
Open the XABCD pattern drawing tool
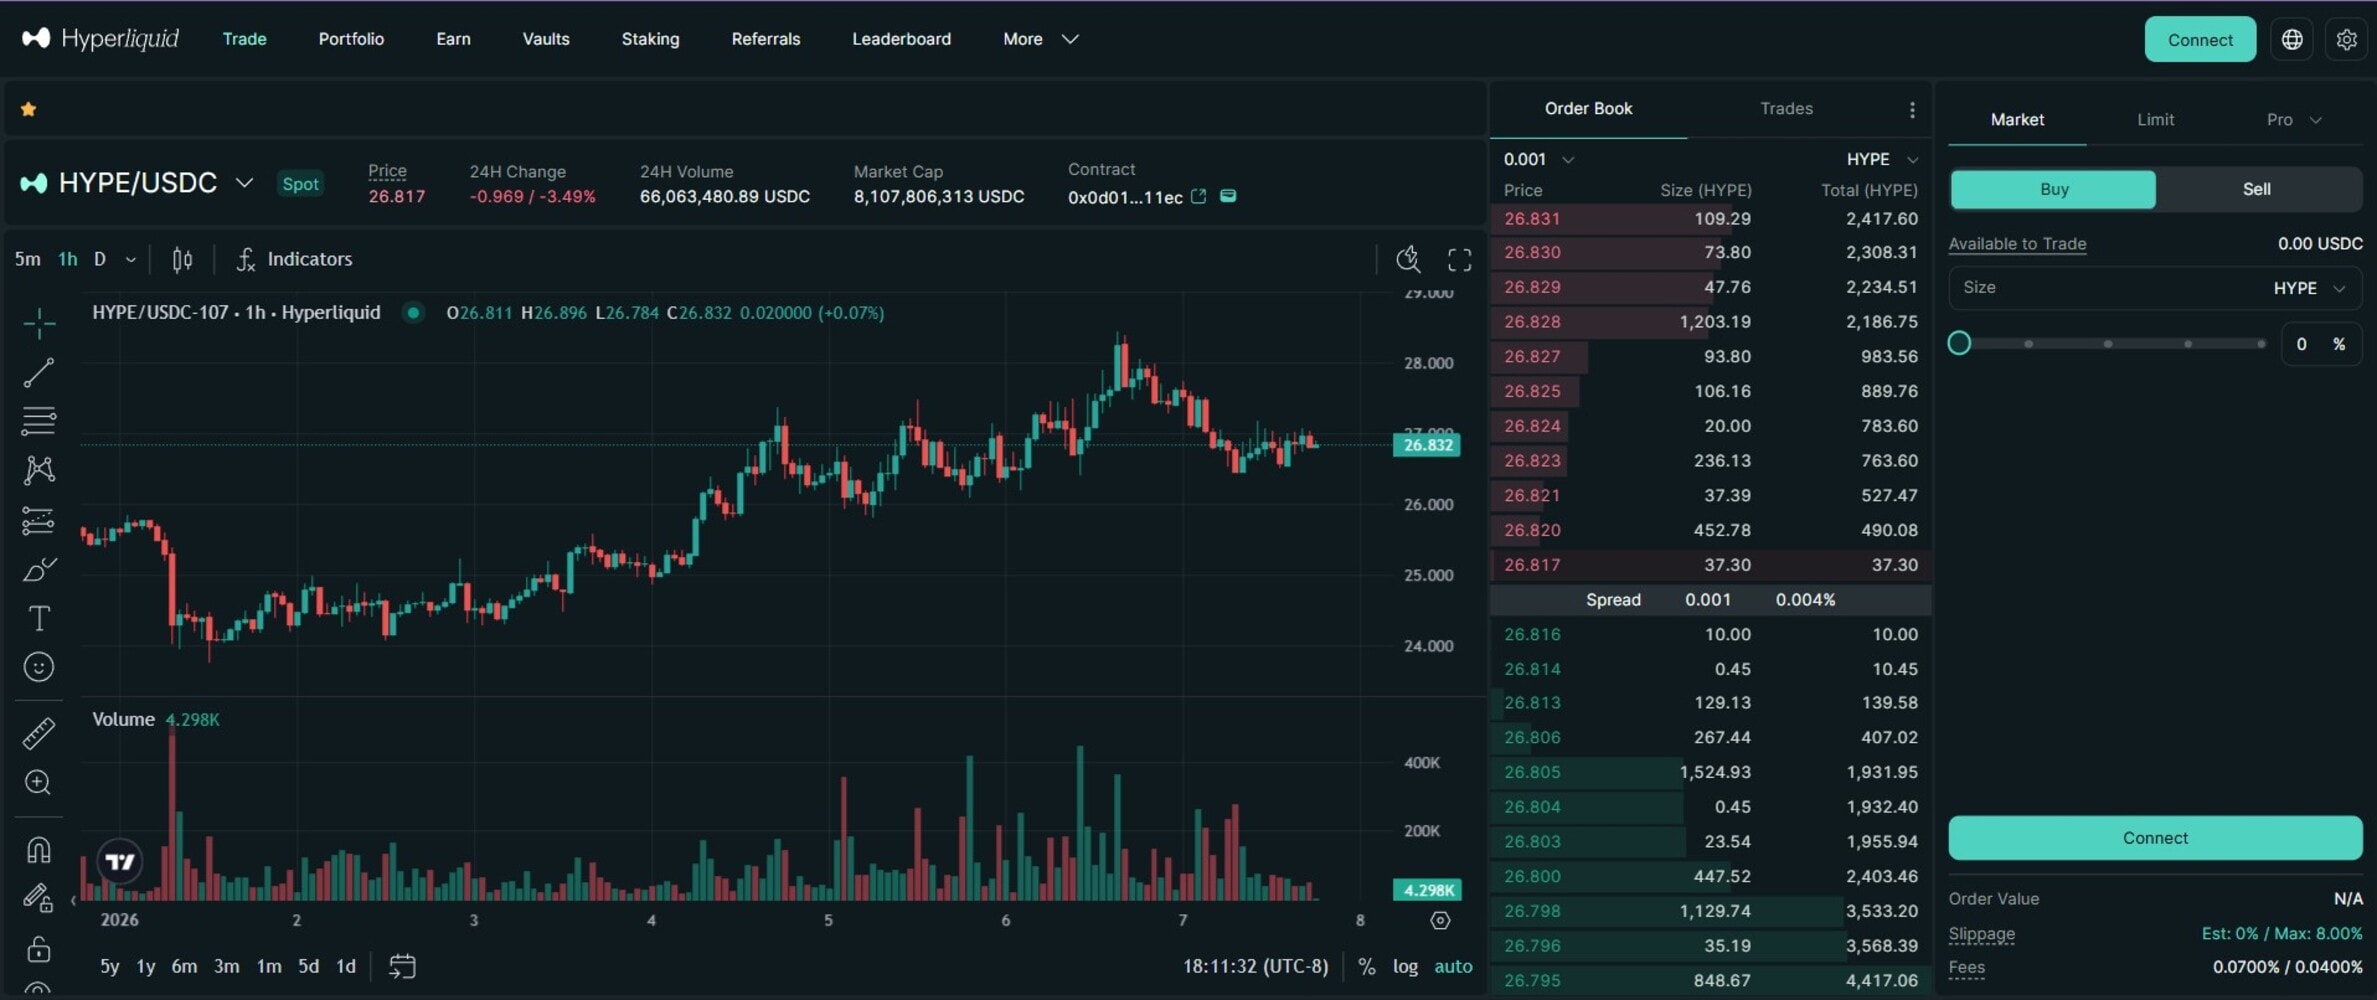click(x=38, y=470)
